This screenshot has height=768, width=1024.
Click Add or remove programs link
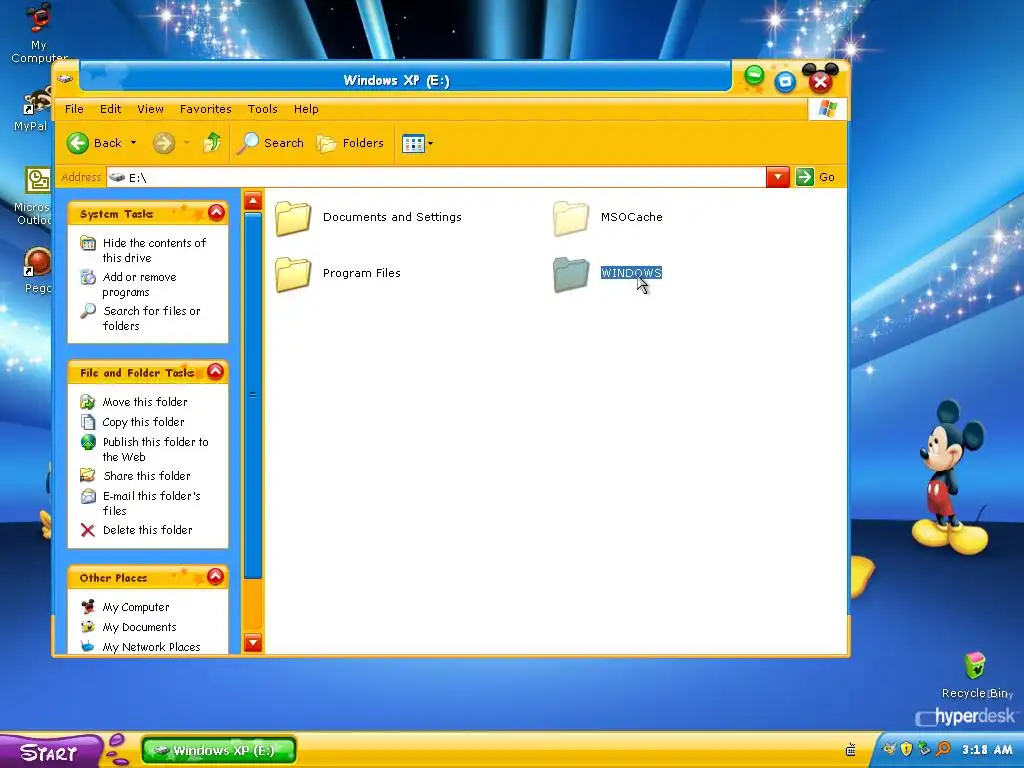(x=139, y=284)
